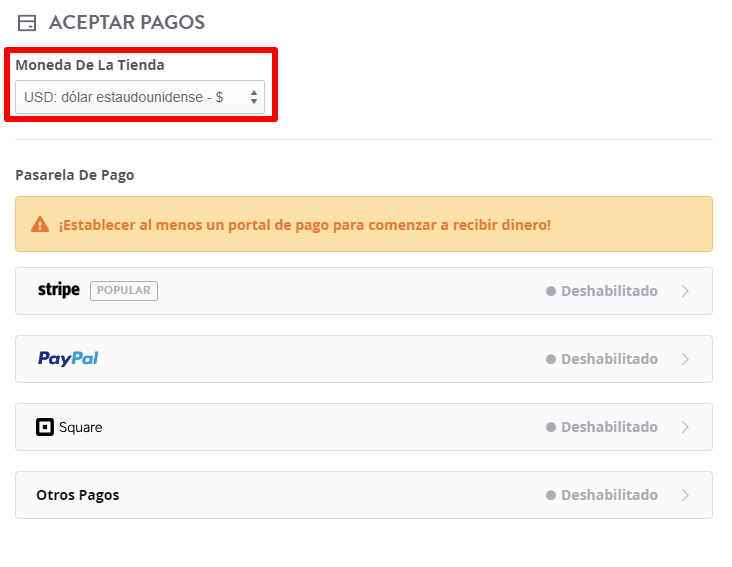
Task: Open the Square payment gateway row
Action: pyautogui.click(x=364, y=427)
